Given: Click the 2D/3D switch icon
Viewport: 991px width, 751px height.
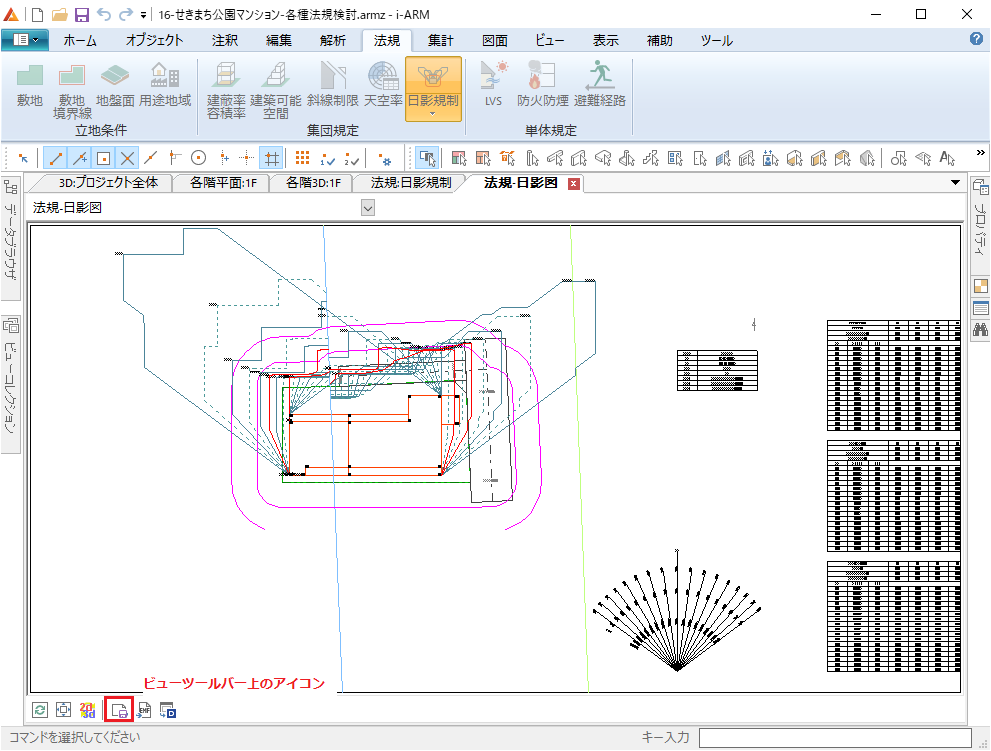Looking at the screenshot, I should tap(88, 710).
